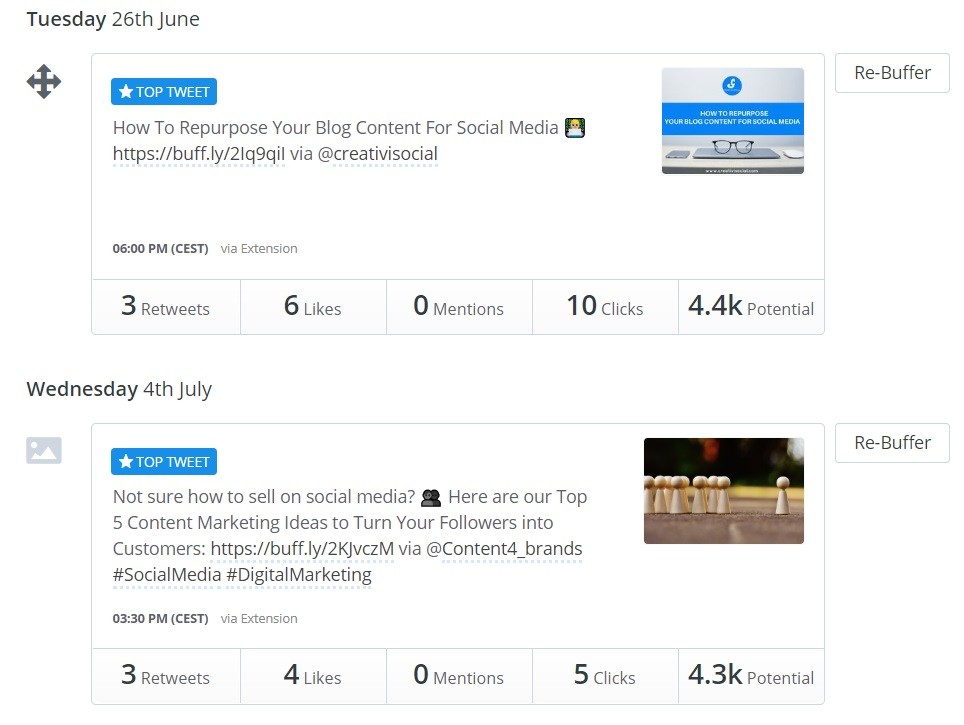This screenshot has width=964, height=725.
Task: Open the buff.ly/2Iq9qiI link
Action: (199, 154)
